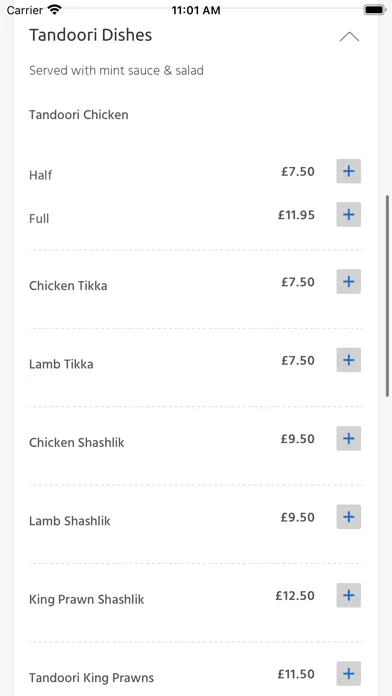Select the Chicken Tikka item name
The image size is (392, 696).
68,285
